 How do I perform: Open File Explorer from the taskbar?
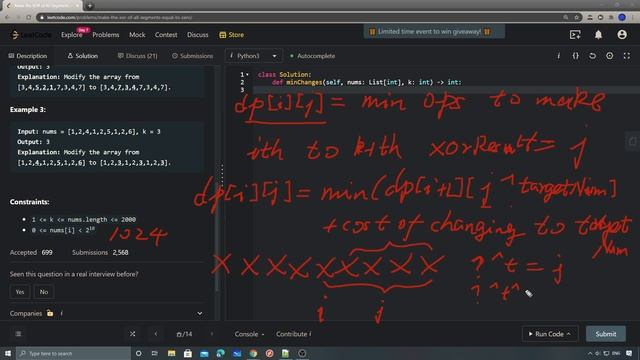[x=171, y=353]
